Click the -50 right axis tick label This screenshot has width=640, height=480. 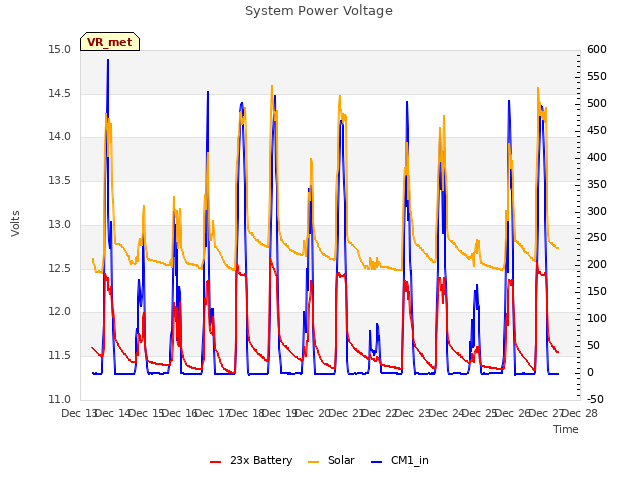597,399
